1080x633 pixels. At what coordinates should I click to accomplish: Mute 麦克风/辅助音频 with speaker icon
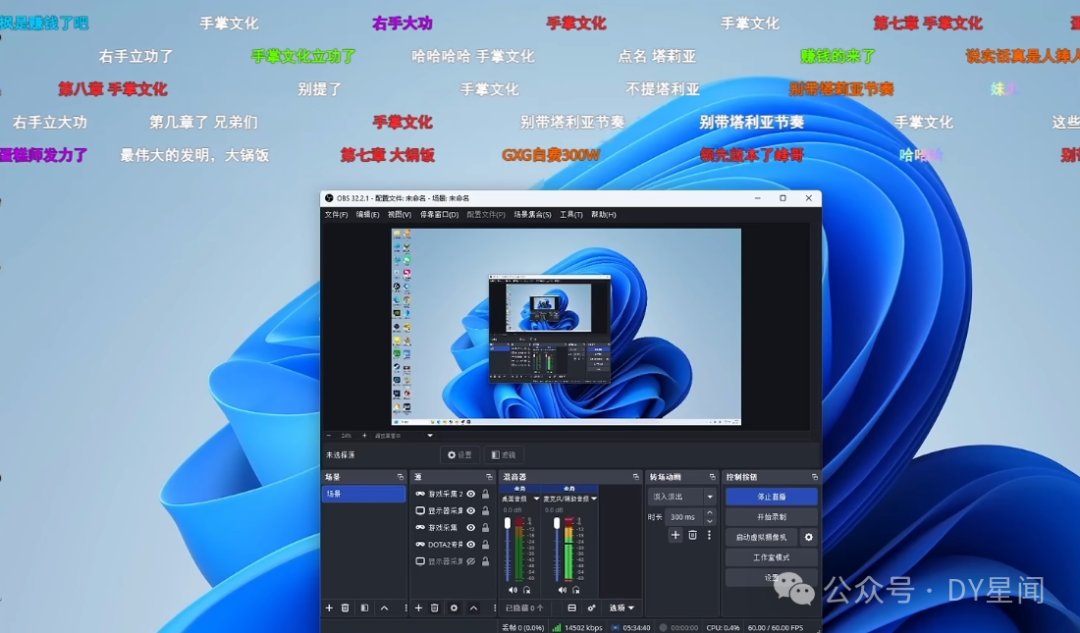[562, 590]
